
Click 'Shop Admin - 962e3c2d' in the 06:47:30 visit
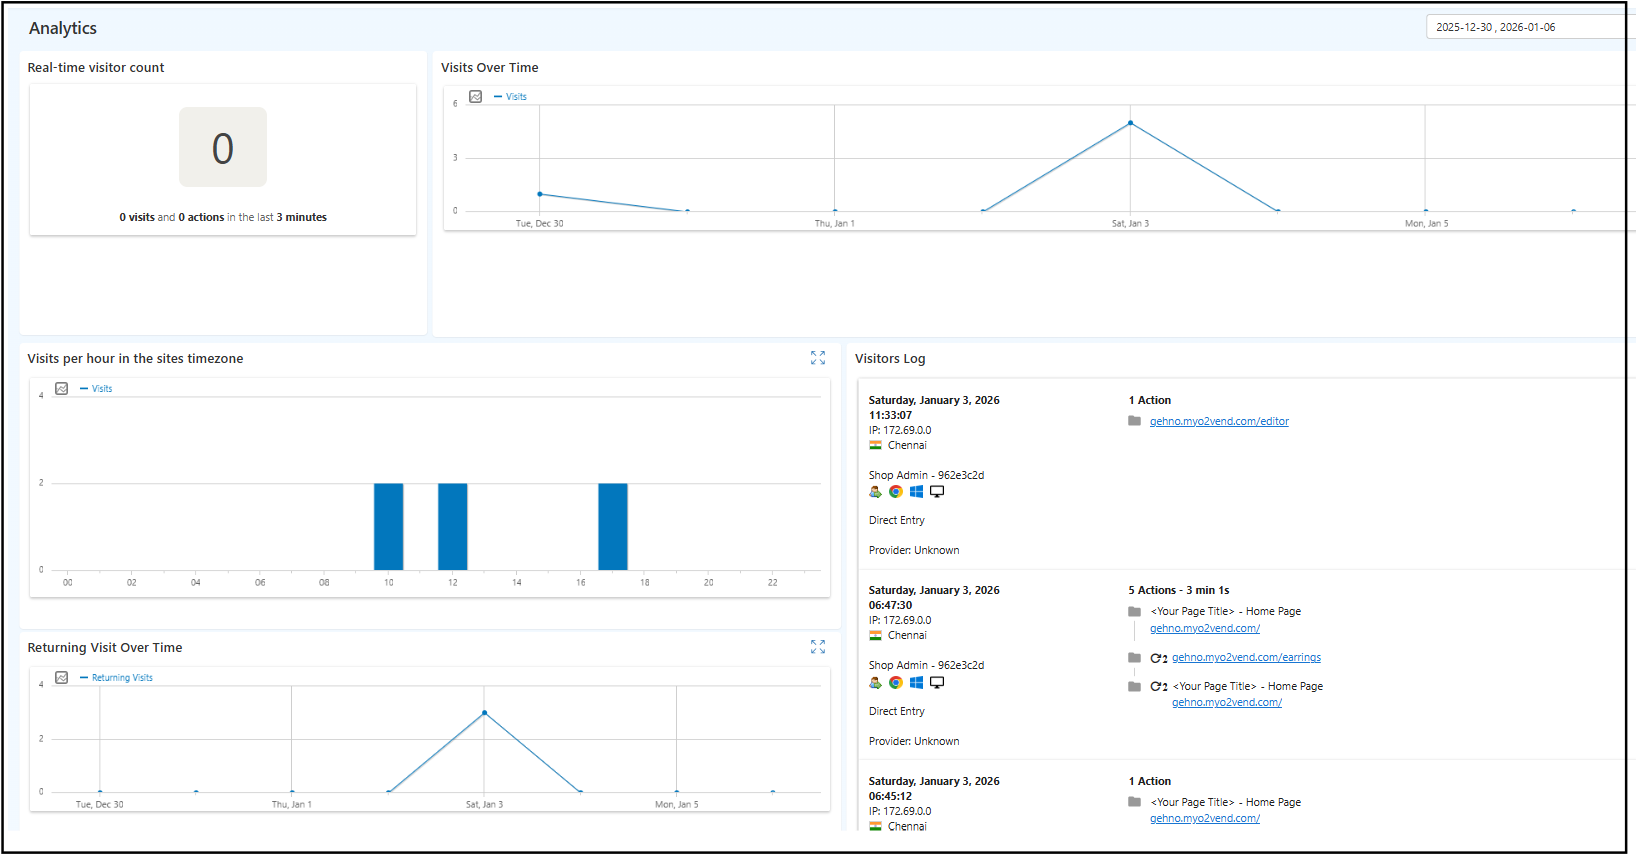coord(926,666)
